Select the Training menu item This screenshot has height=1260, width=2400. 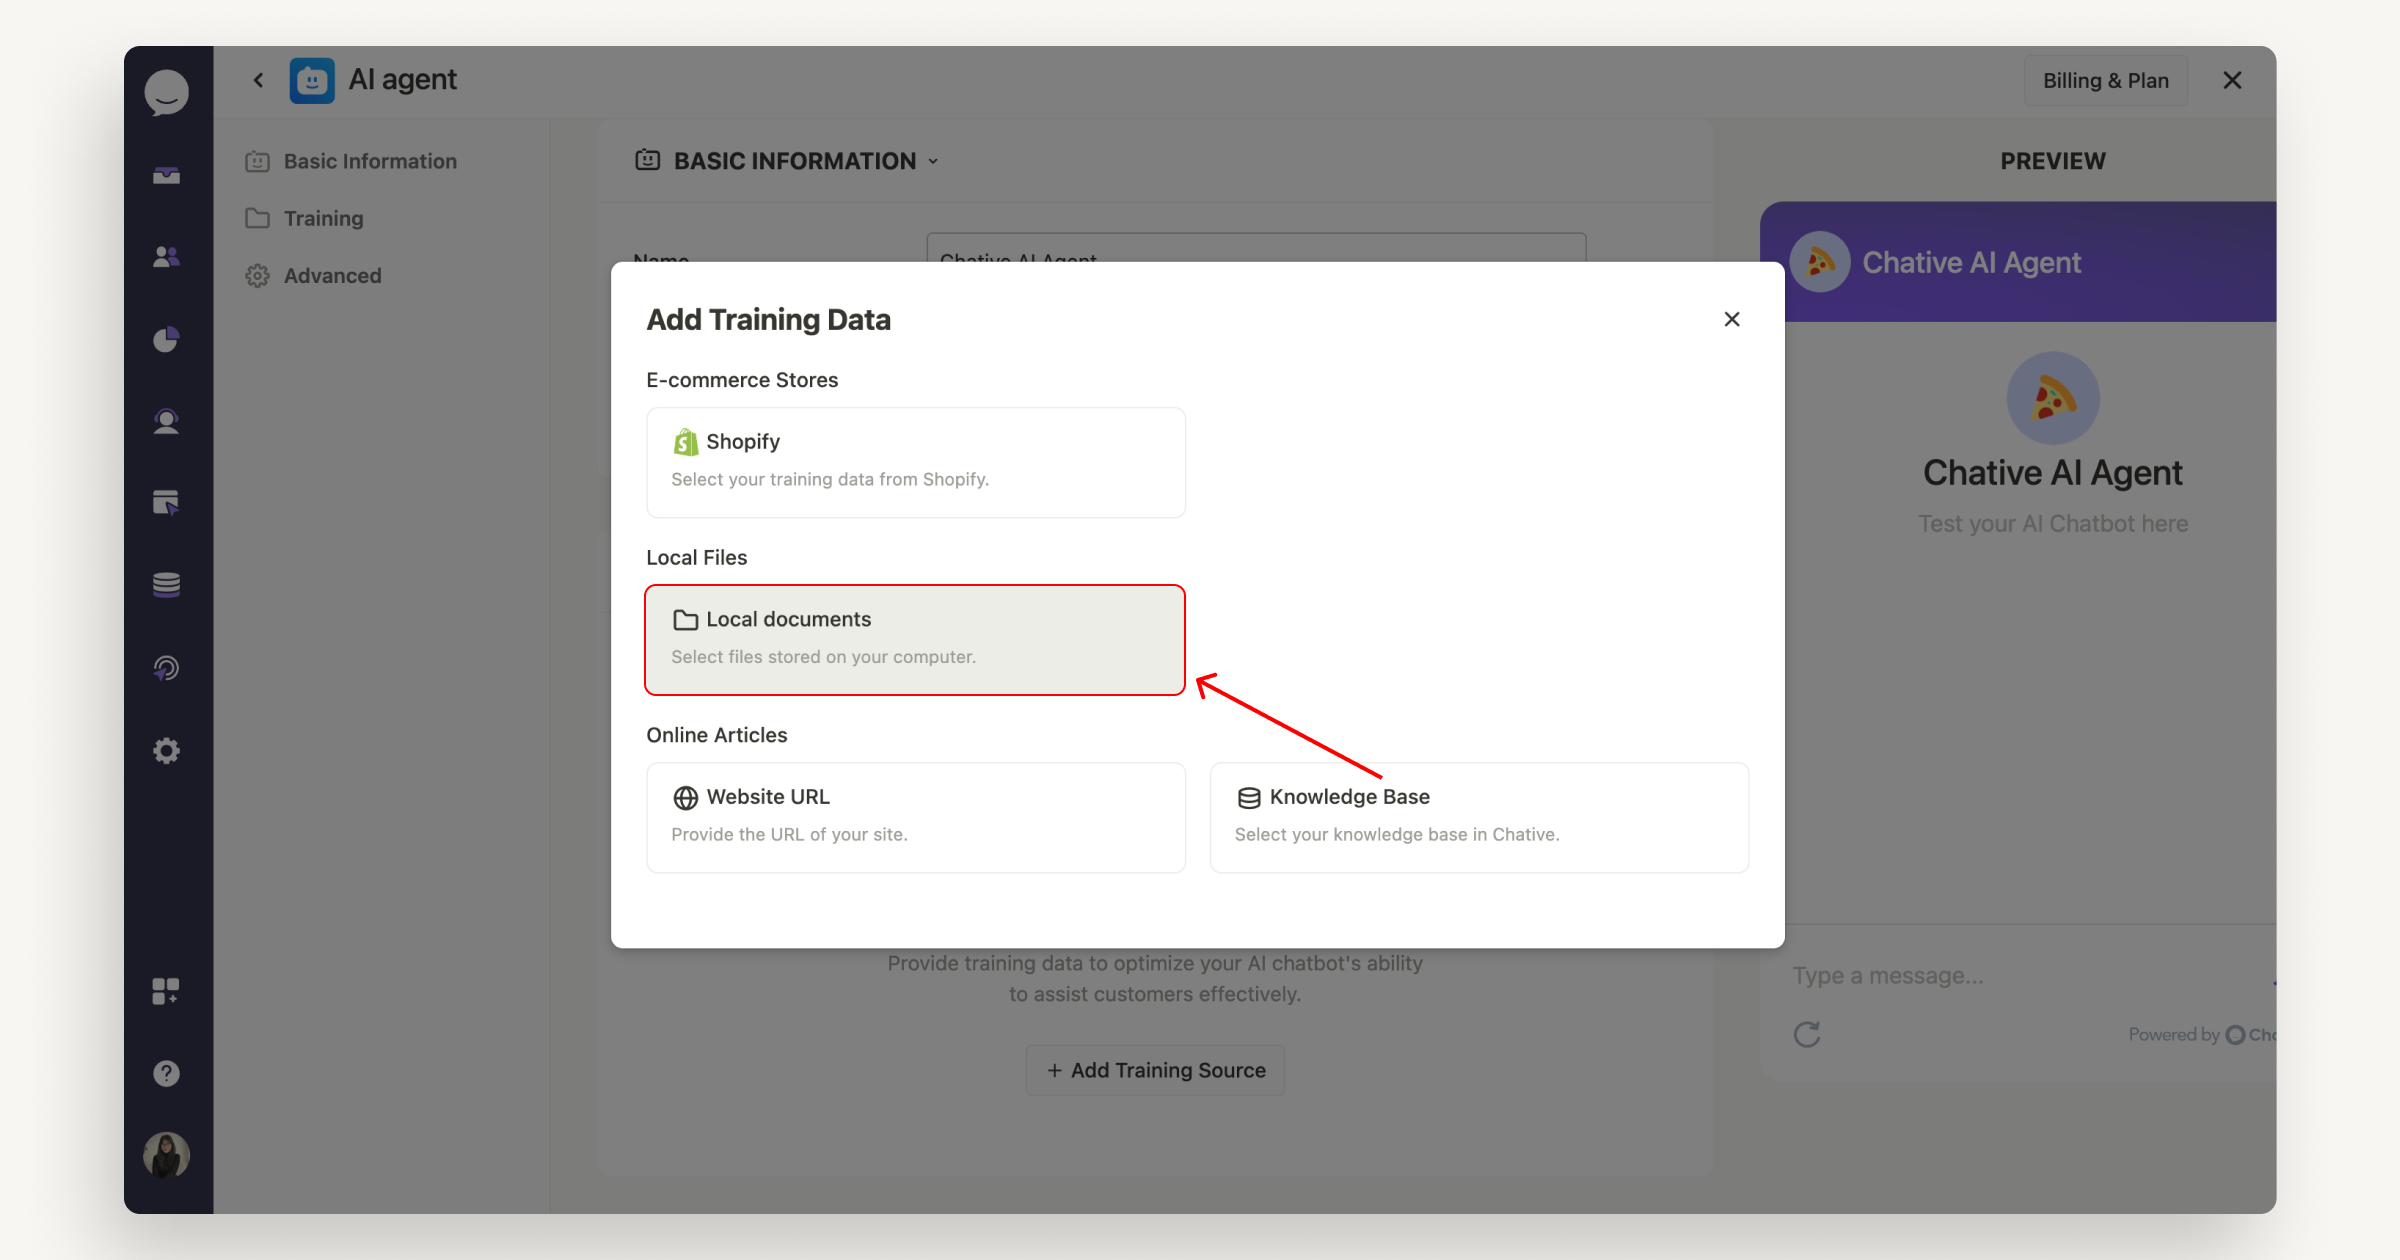(323, 218)
